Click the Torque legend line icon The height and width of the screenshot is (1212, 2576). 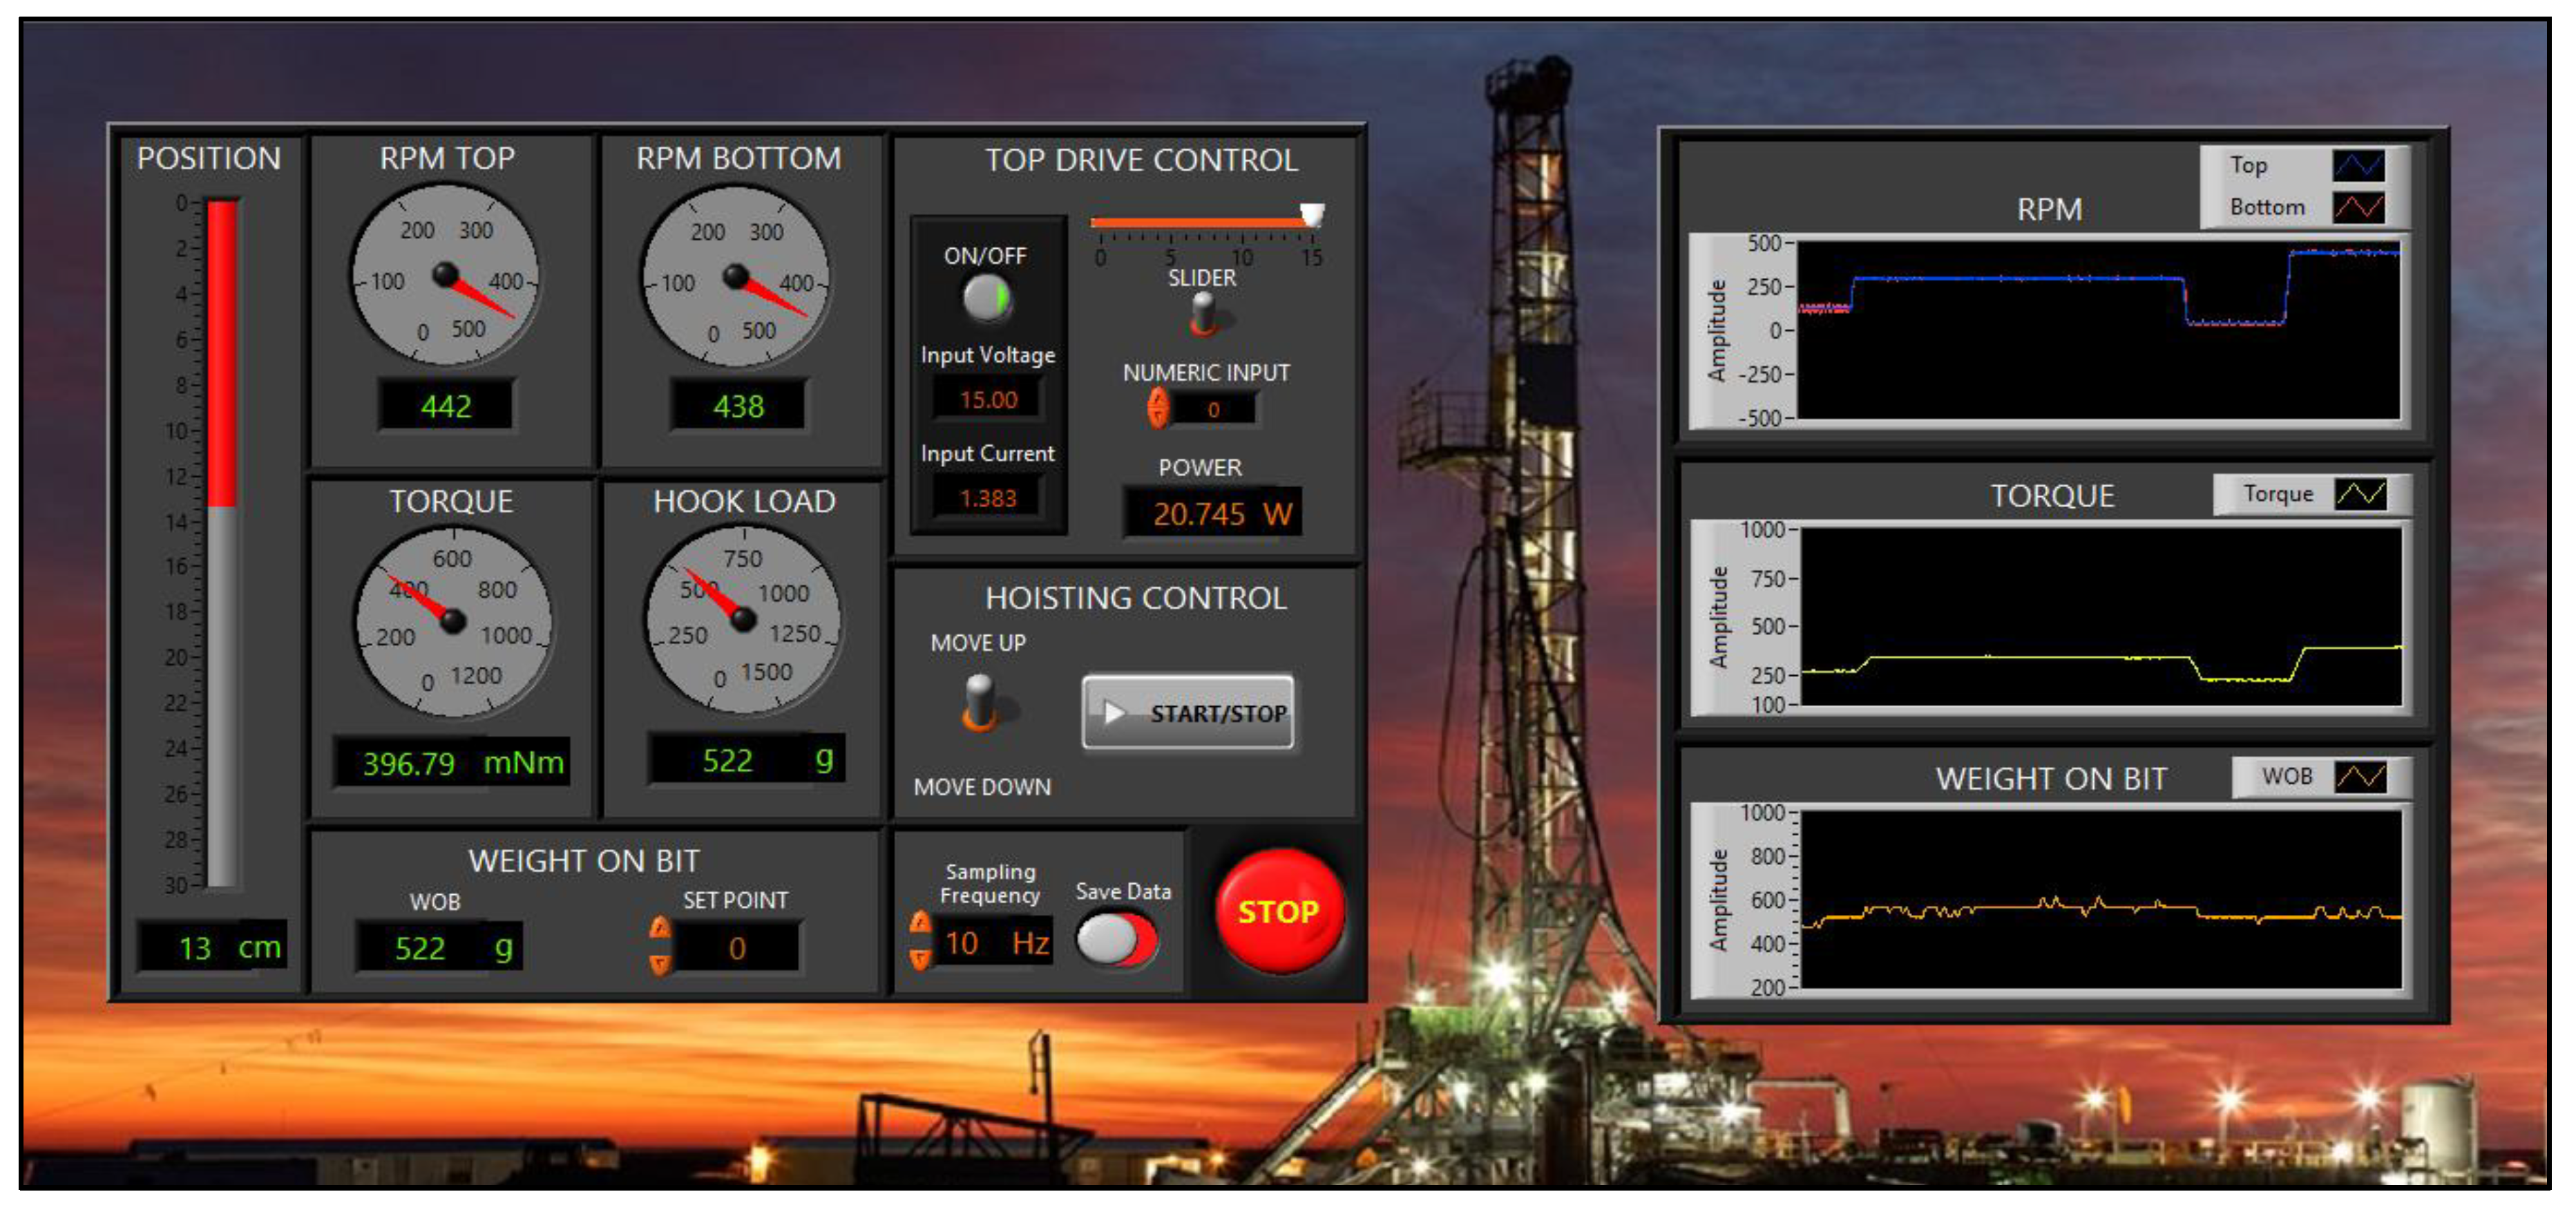pyautogui.click(x=2360, y=494)
